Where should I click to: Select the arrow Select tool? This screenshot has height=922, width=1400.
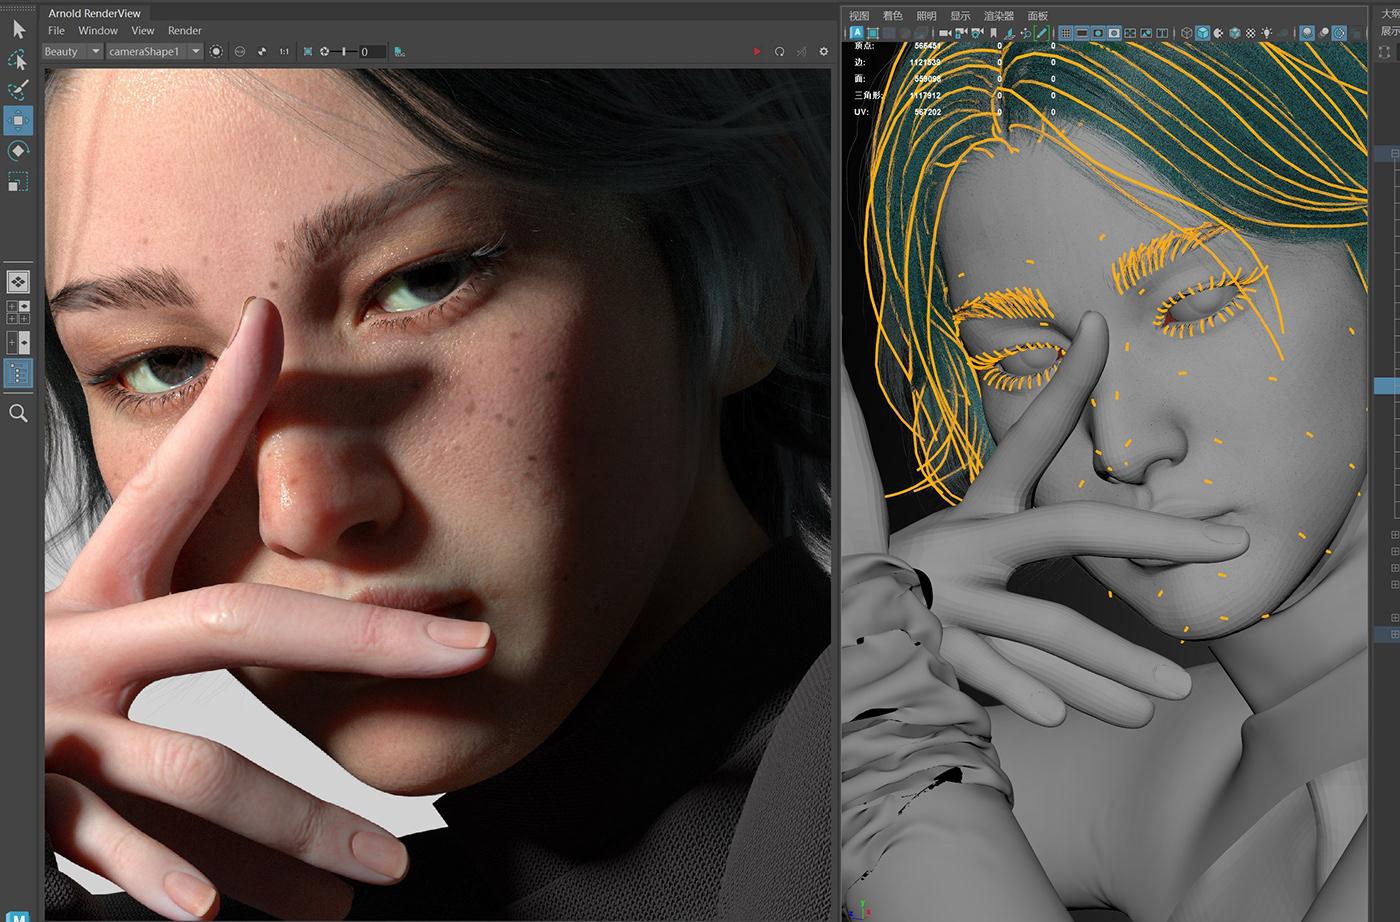point(18,29)
